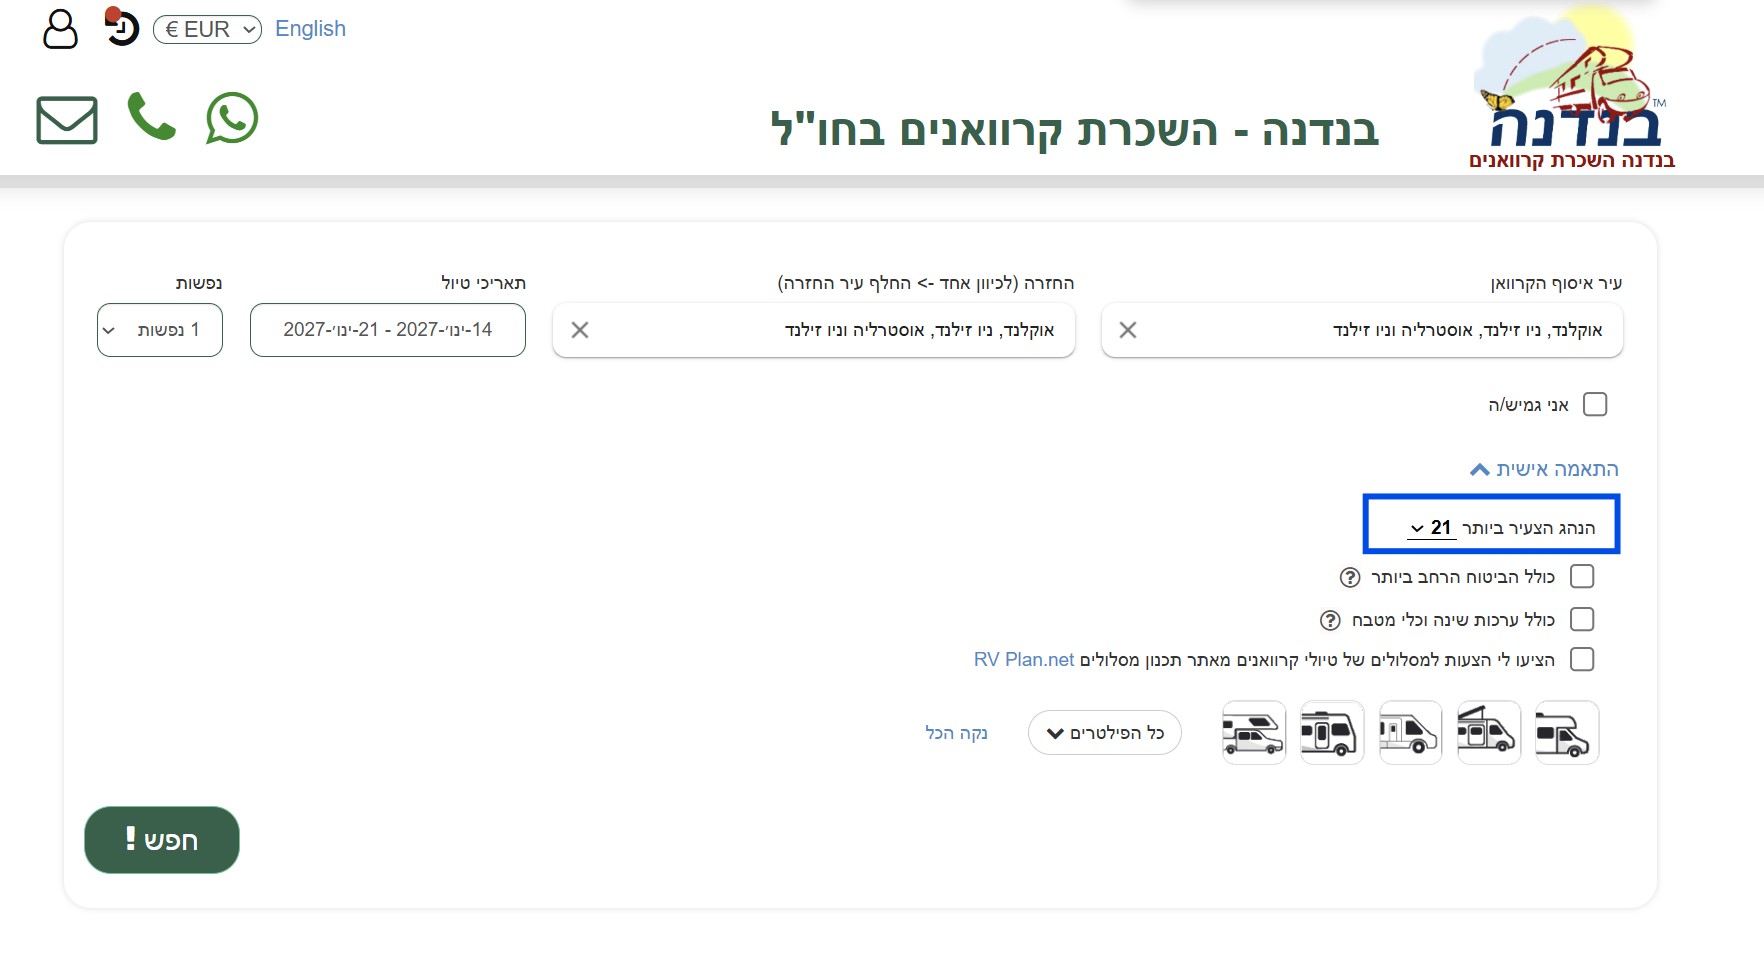Enable the אני גמיש/ה flexibility checkbox
The height and width of the screenshot is (960, 1764).
(1597, 404)
